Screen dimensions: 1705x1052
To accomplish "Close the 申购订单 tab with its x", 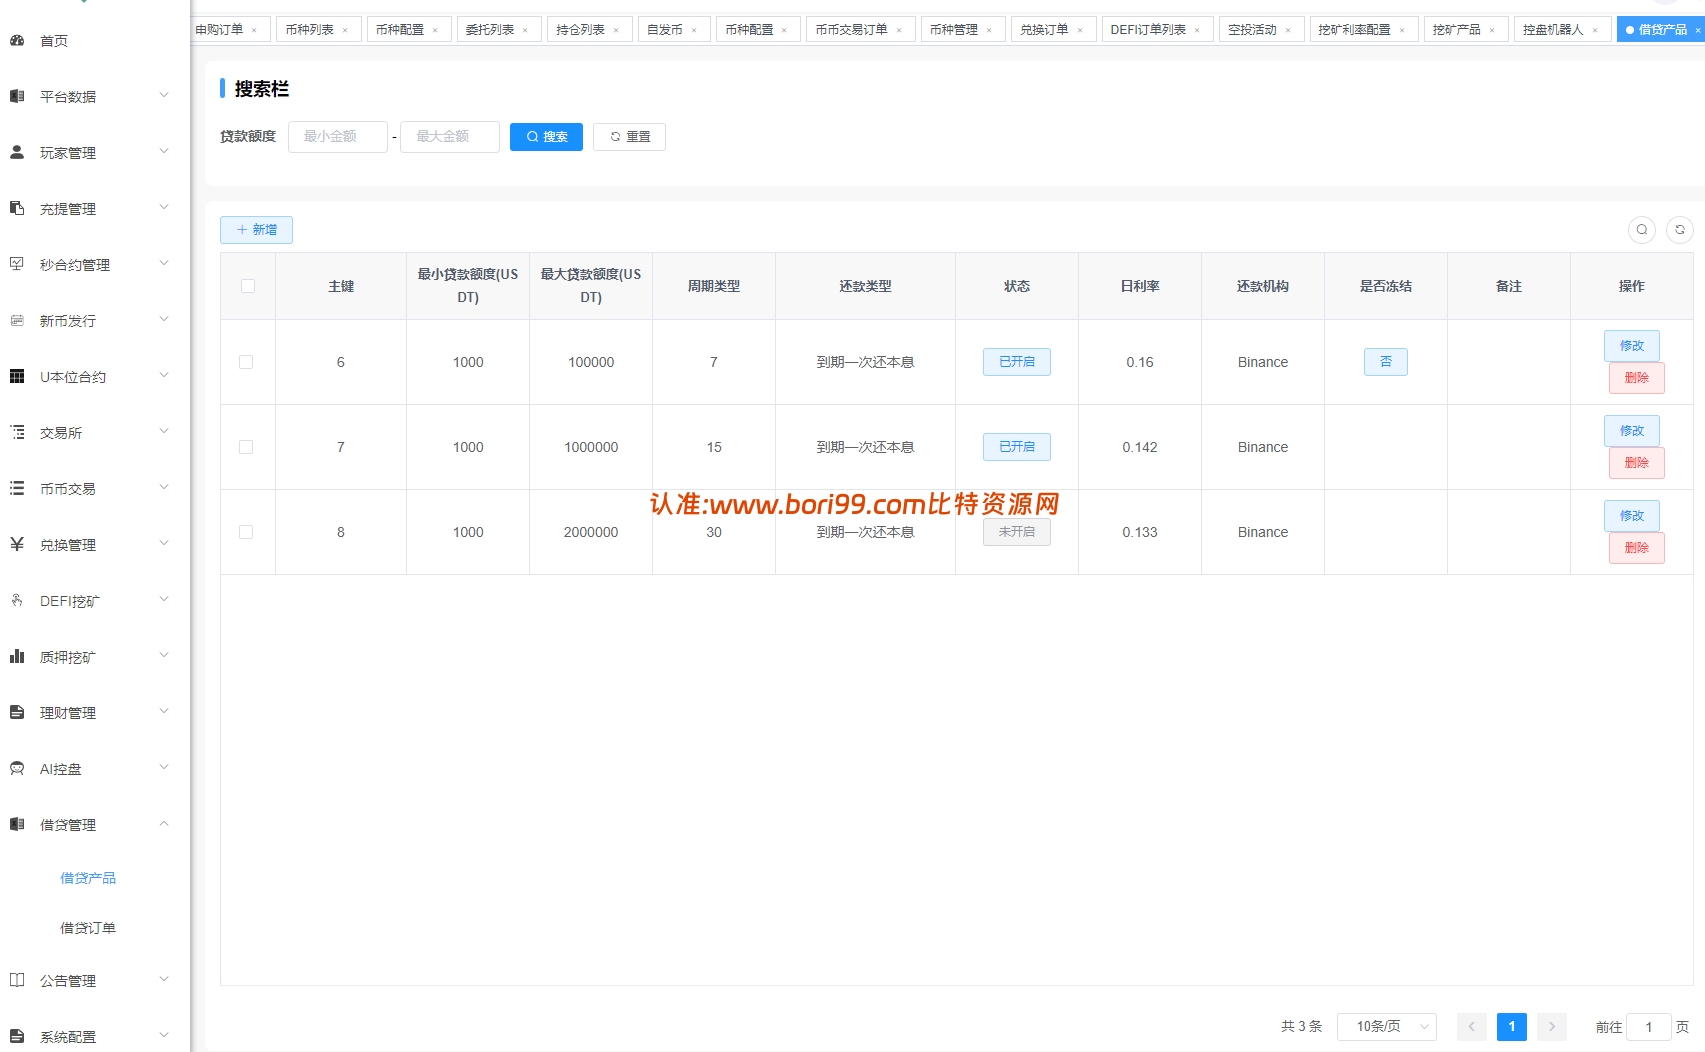I will [x=254, y=30].
